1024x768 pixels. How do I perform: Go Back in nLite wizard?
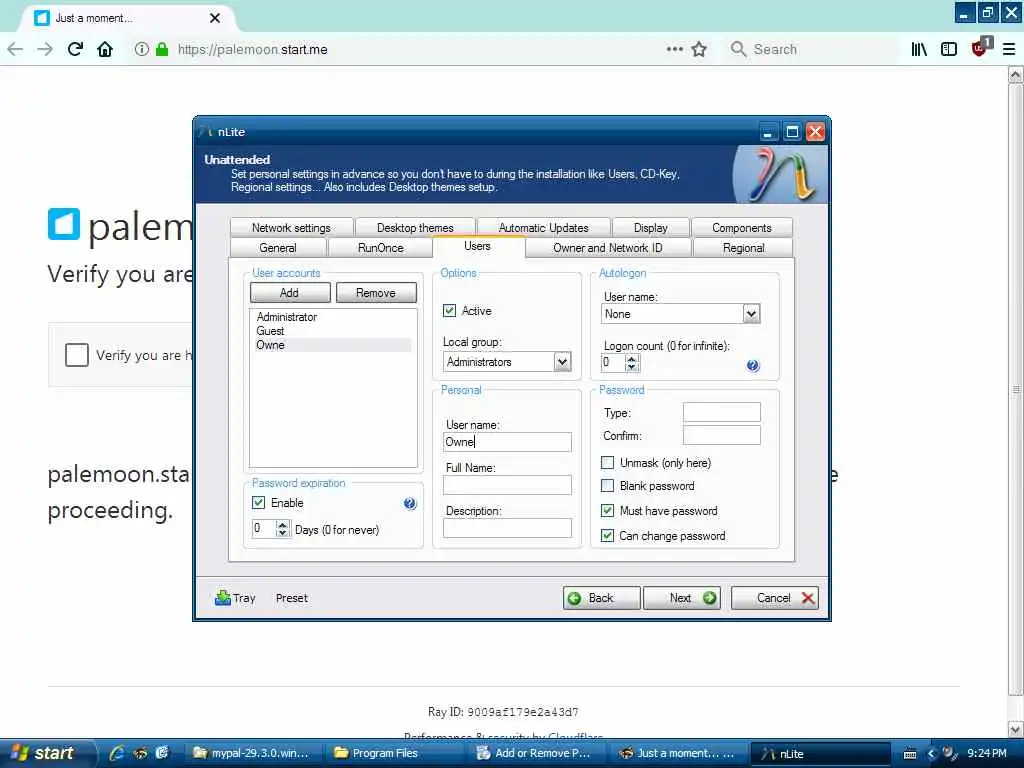pyautogui.click(x=601, y=598)
